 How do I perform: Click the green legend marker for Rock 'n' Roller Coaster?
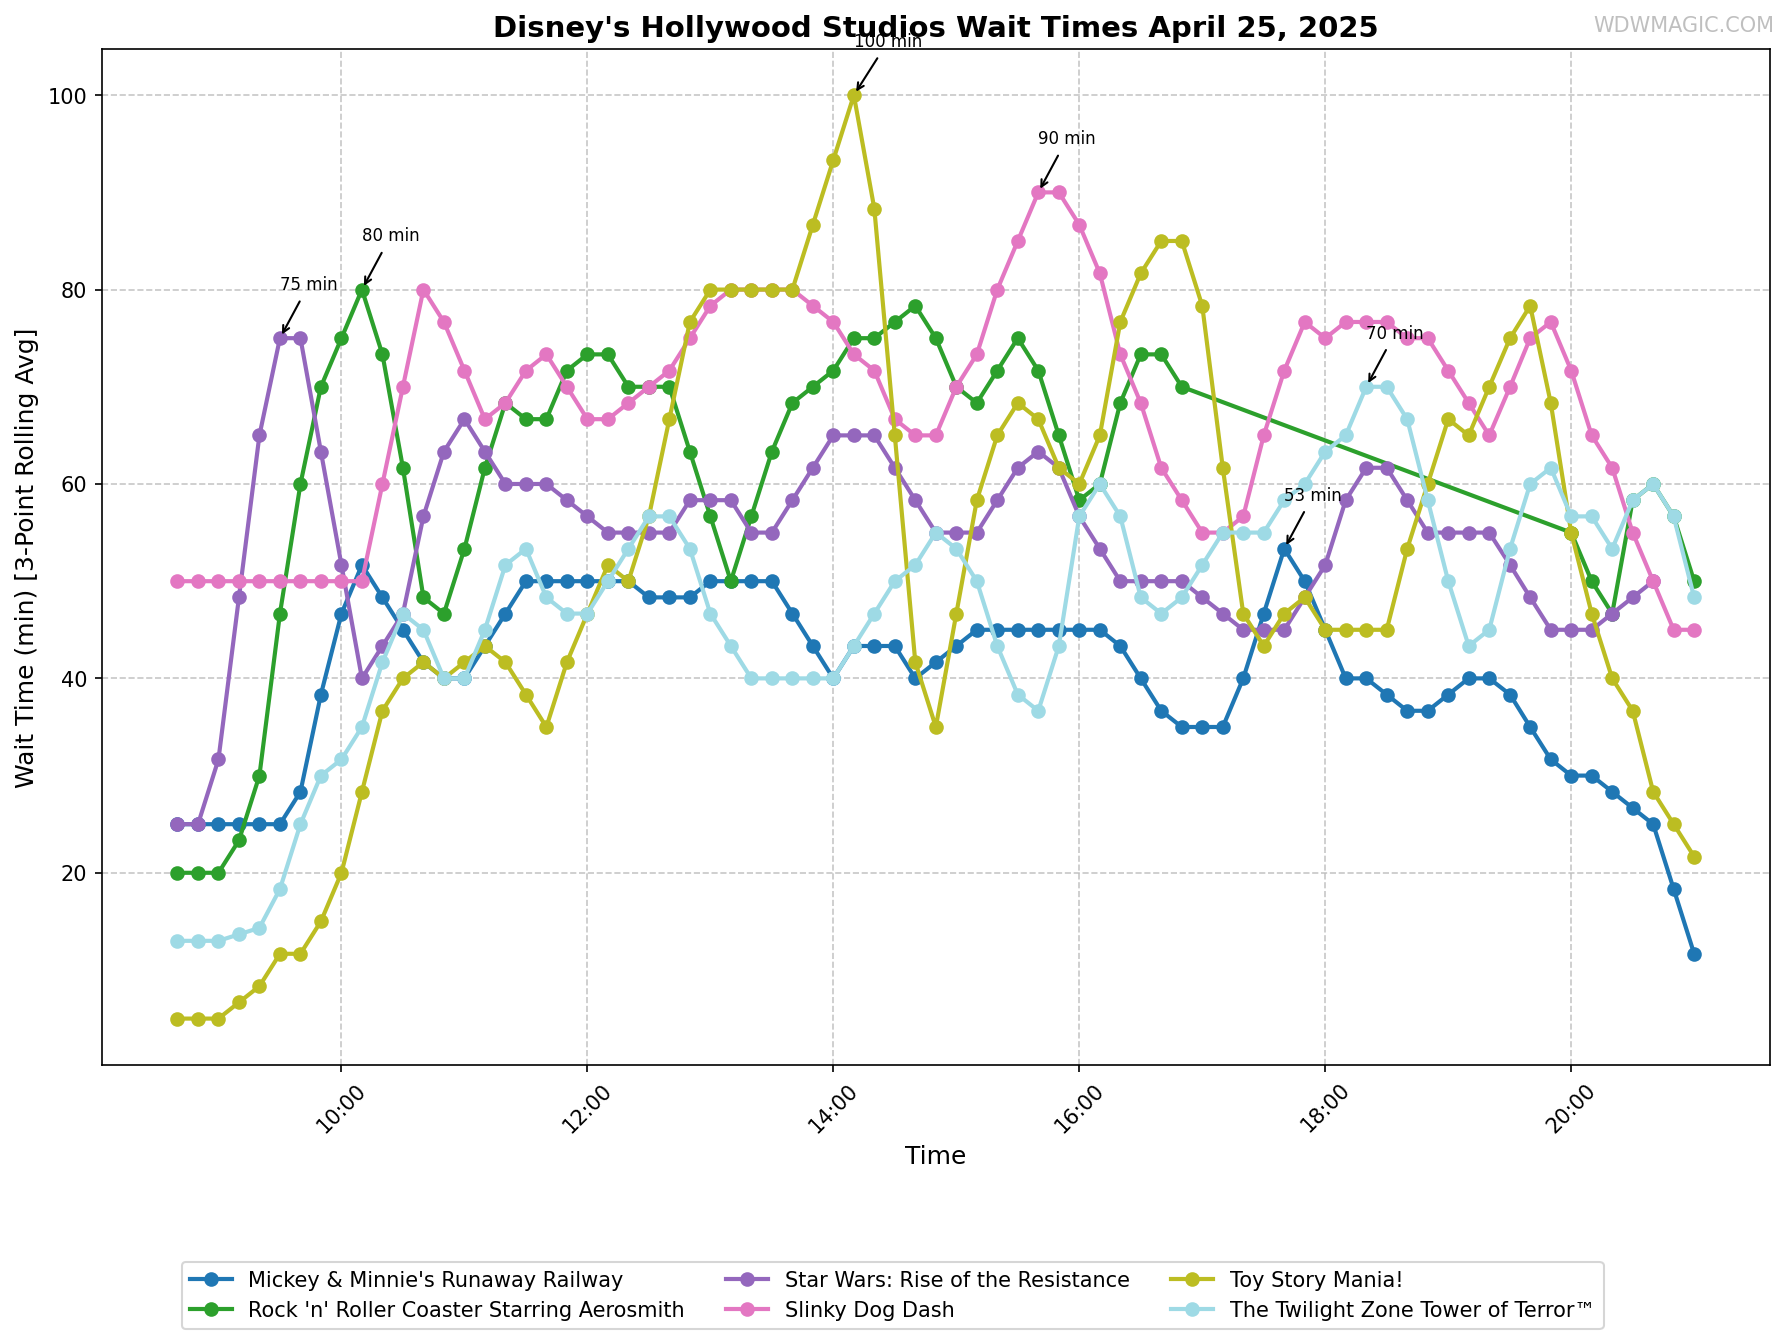(x=210, y=1310)
